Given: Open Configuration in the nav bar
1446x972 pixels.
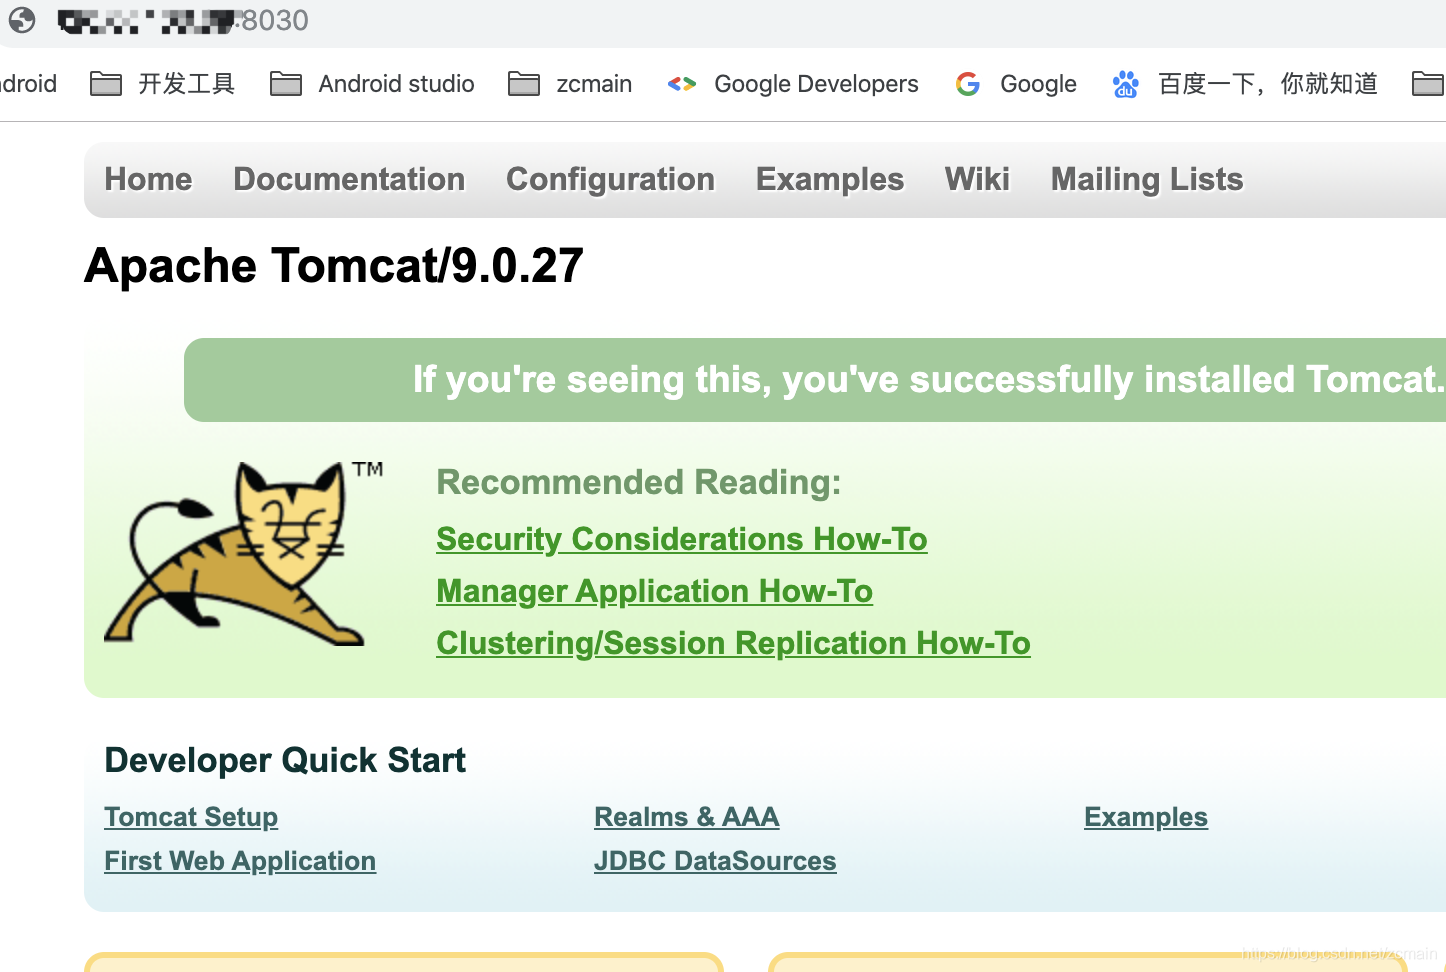Looking at the screenshot, I should click(610, 179).
